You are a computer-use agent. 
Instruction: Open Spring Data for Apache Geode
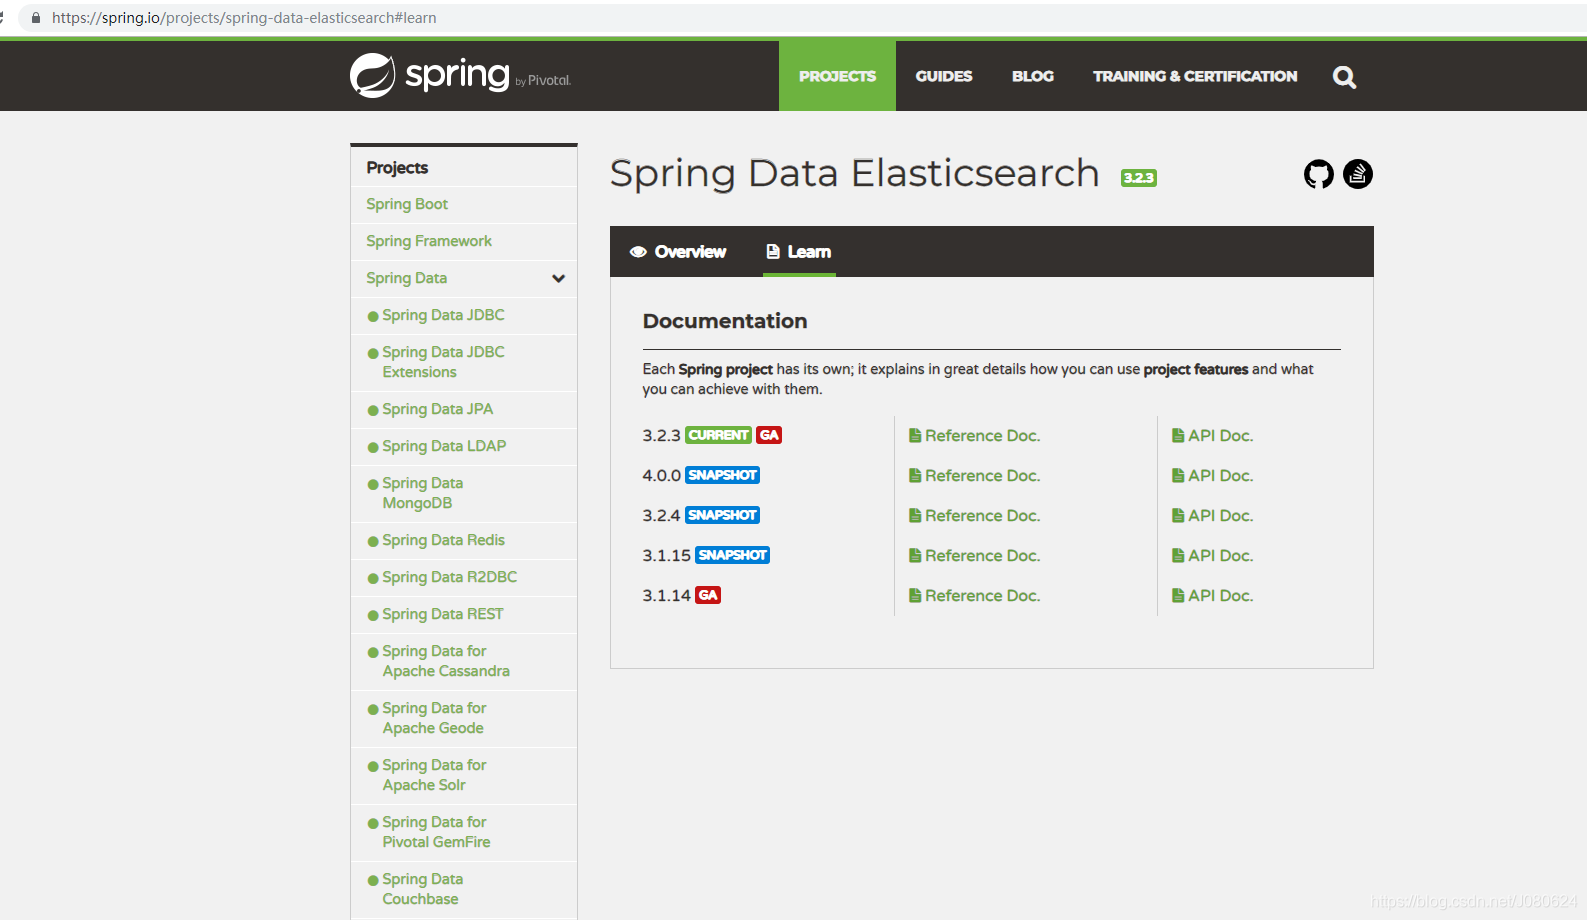pos(434,718)
